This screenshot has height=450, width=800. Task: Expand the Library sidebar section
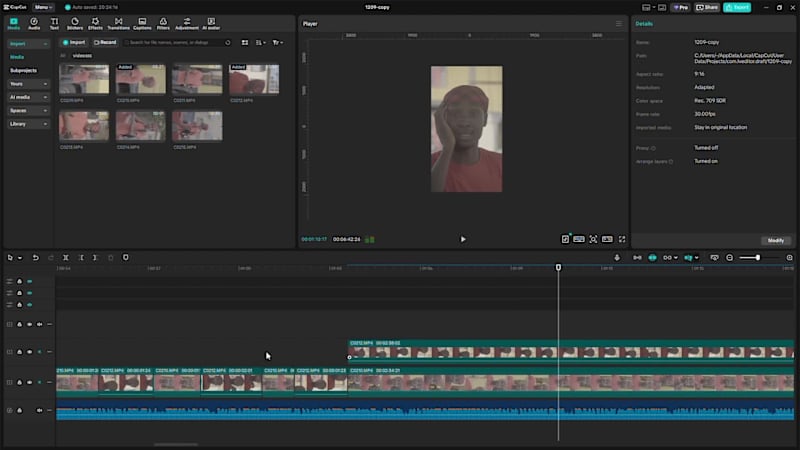pos(25,123)
